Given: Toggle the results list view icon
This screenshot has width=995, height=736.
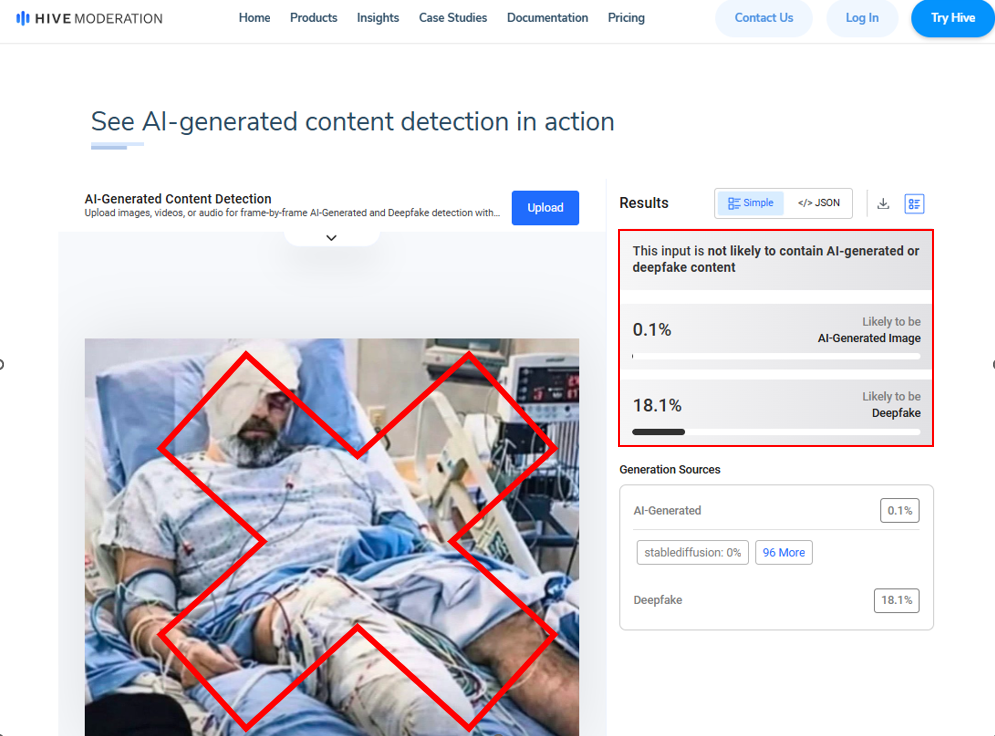Looking at the screenshot, I should [x=914, y=203].
